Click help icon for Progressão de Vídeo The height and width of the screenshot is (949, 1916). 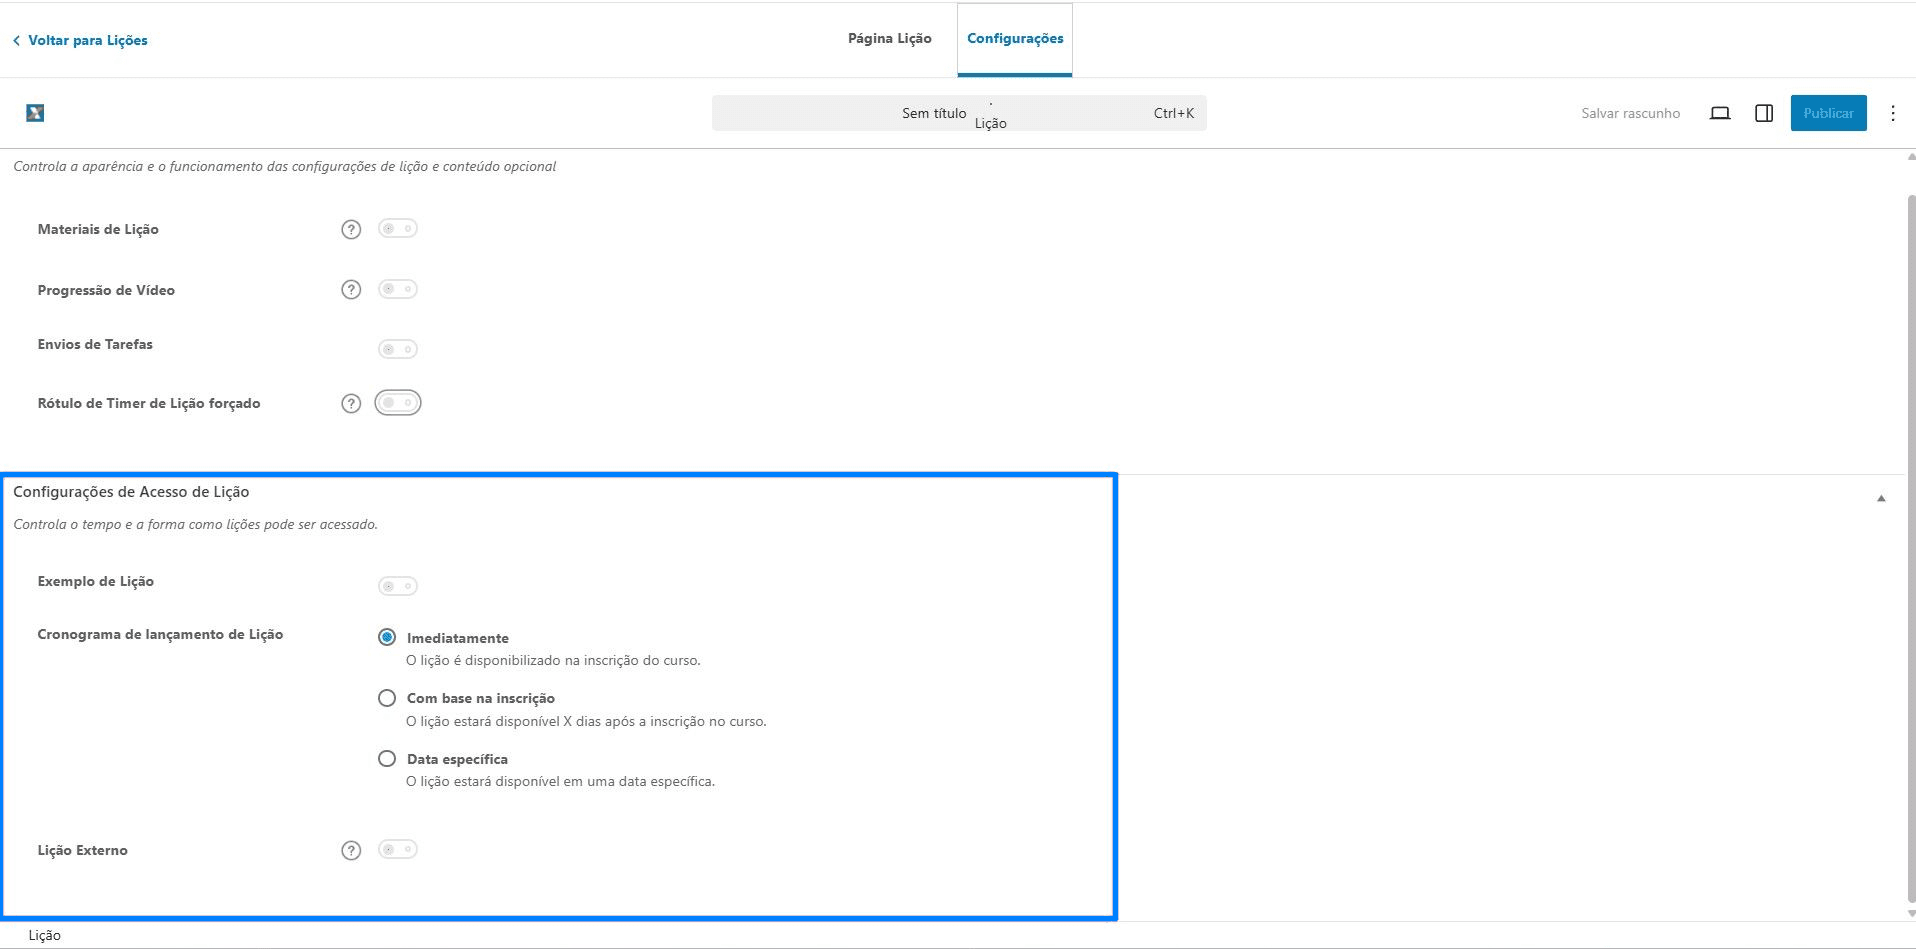click(351, 289)
